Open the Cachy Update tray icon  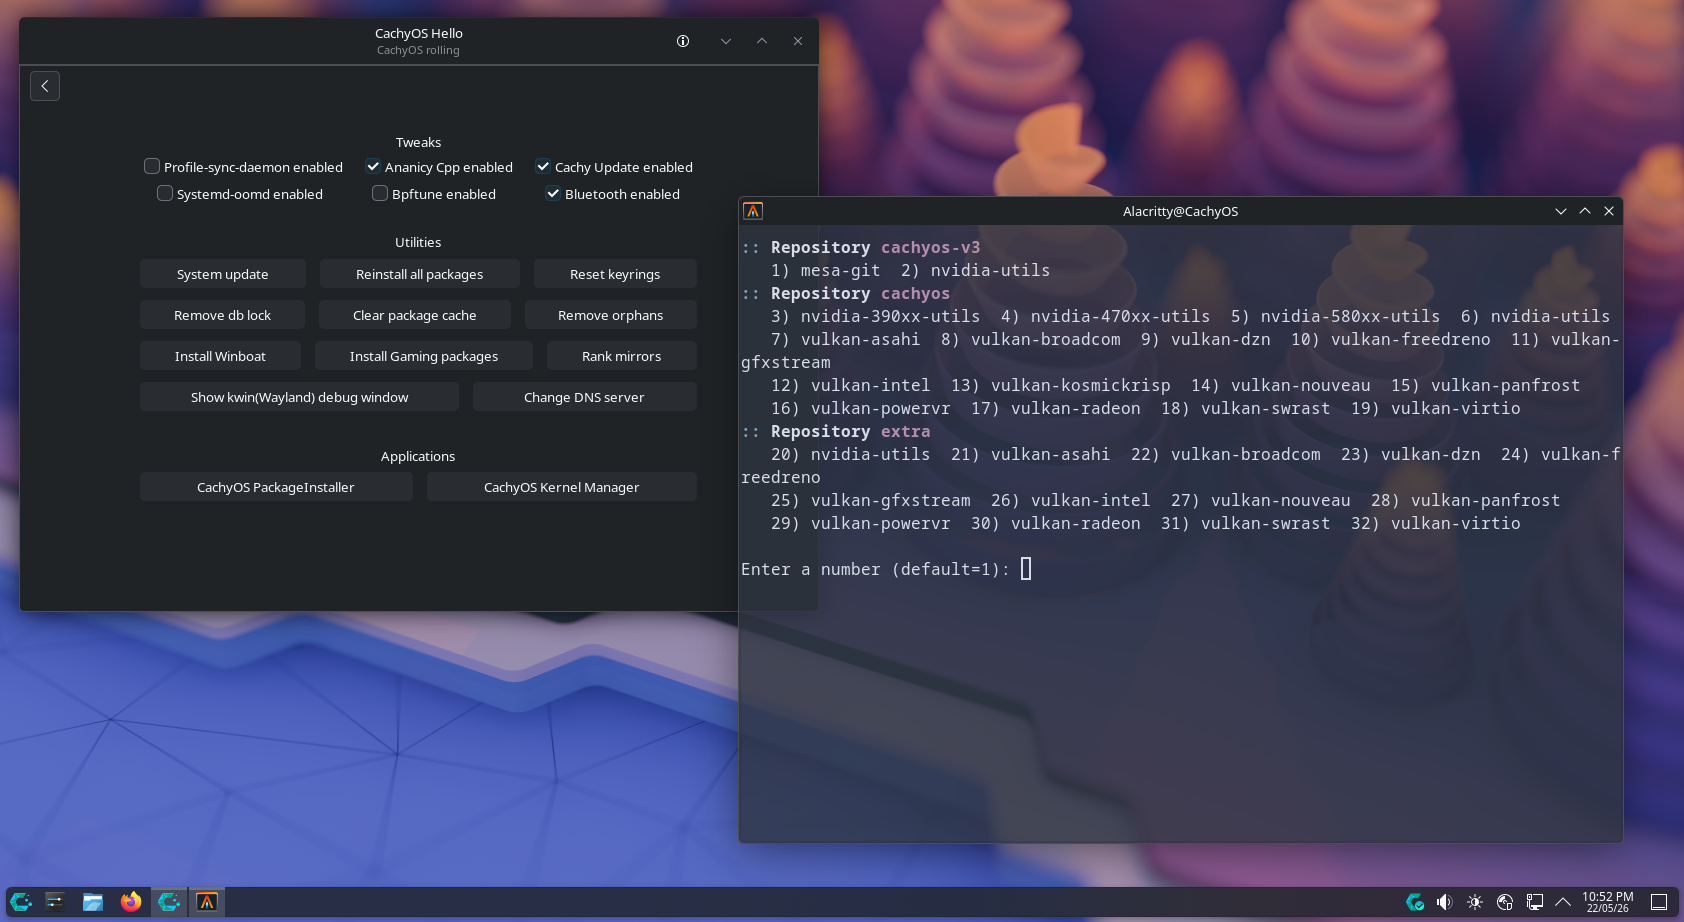coord(1415,902)
